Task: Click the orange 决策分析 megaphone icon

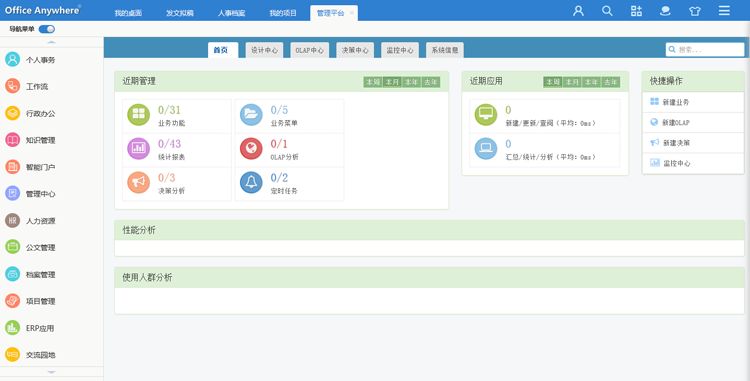Action: click(x=139, y=182)
